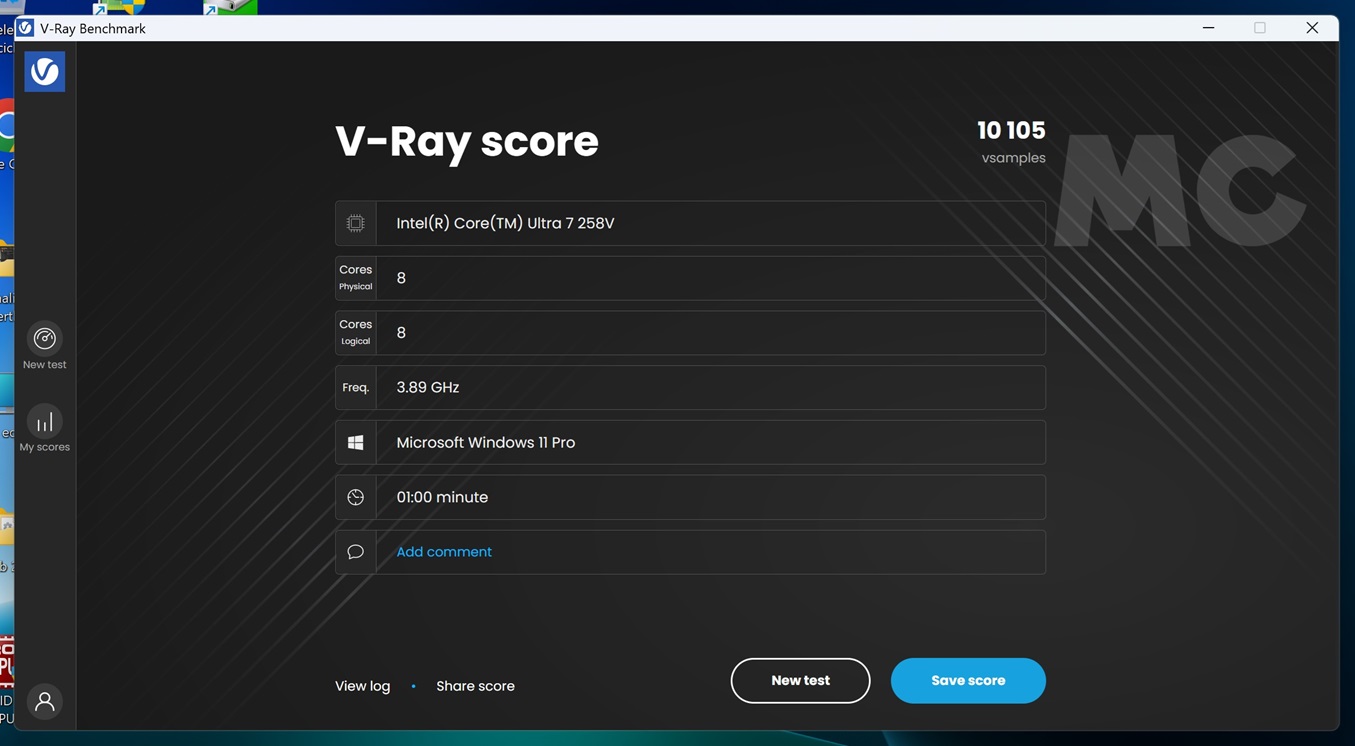Viewport: 1355px width, 746px height.
Task: Click Add comment link
Action: (x=444, y=552)
